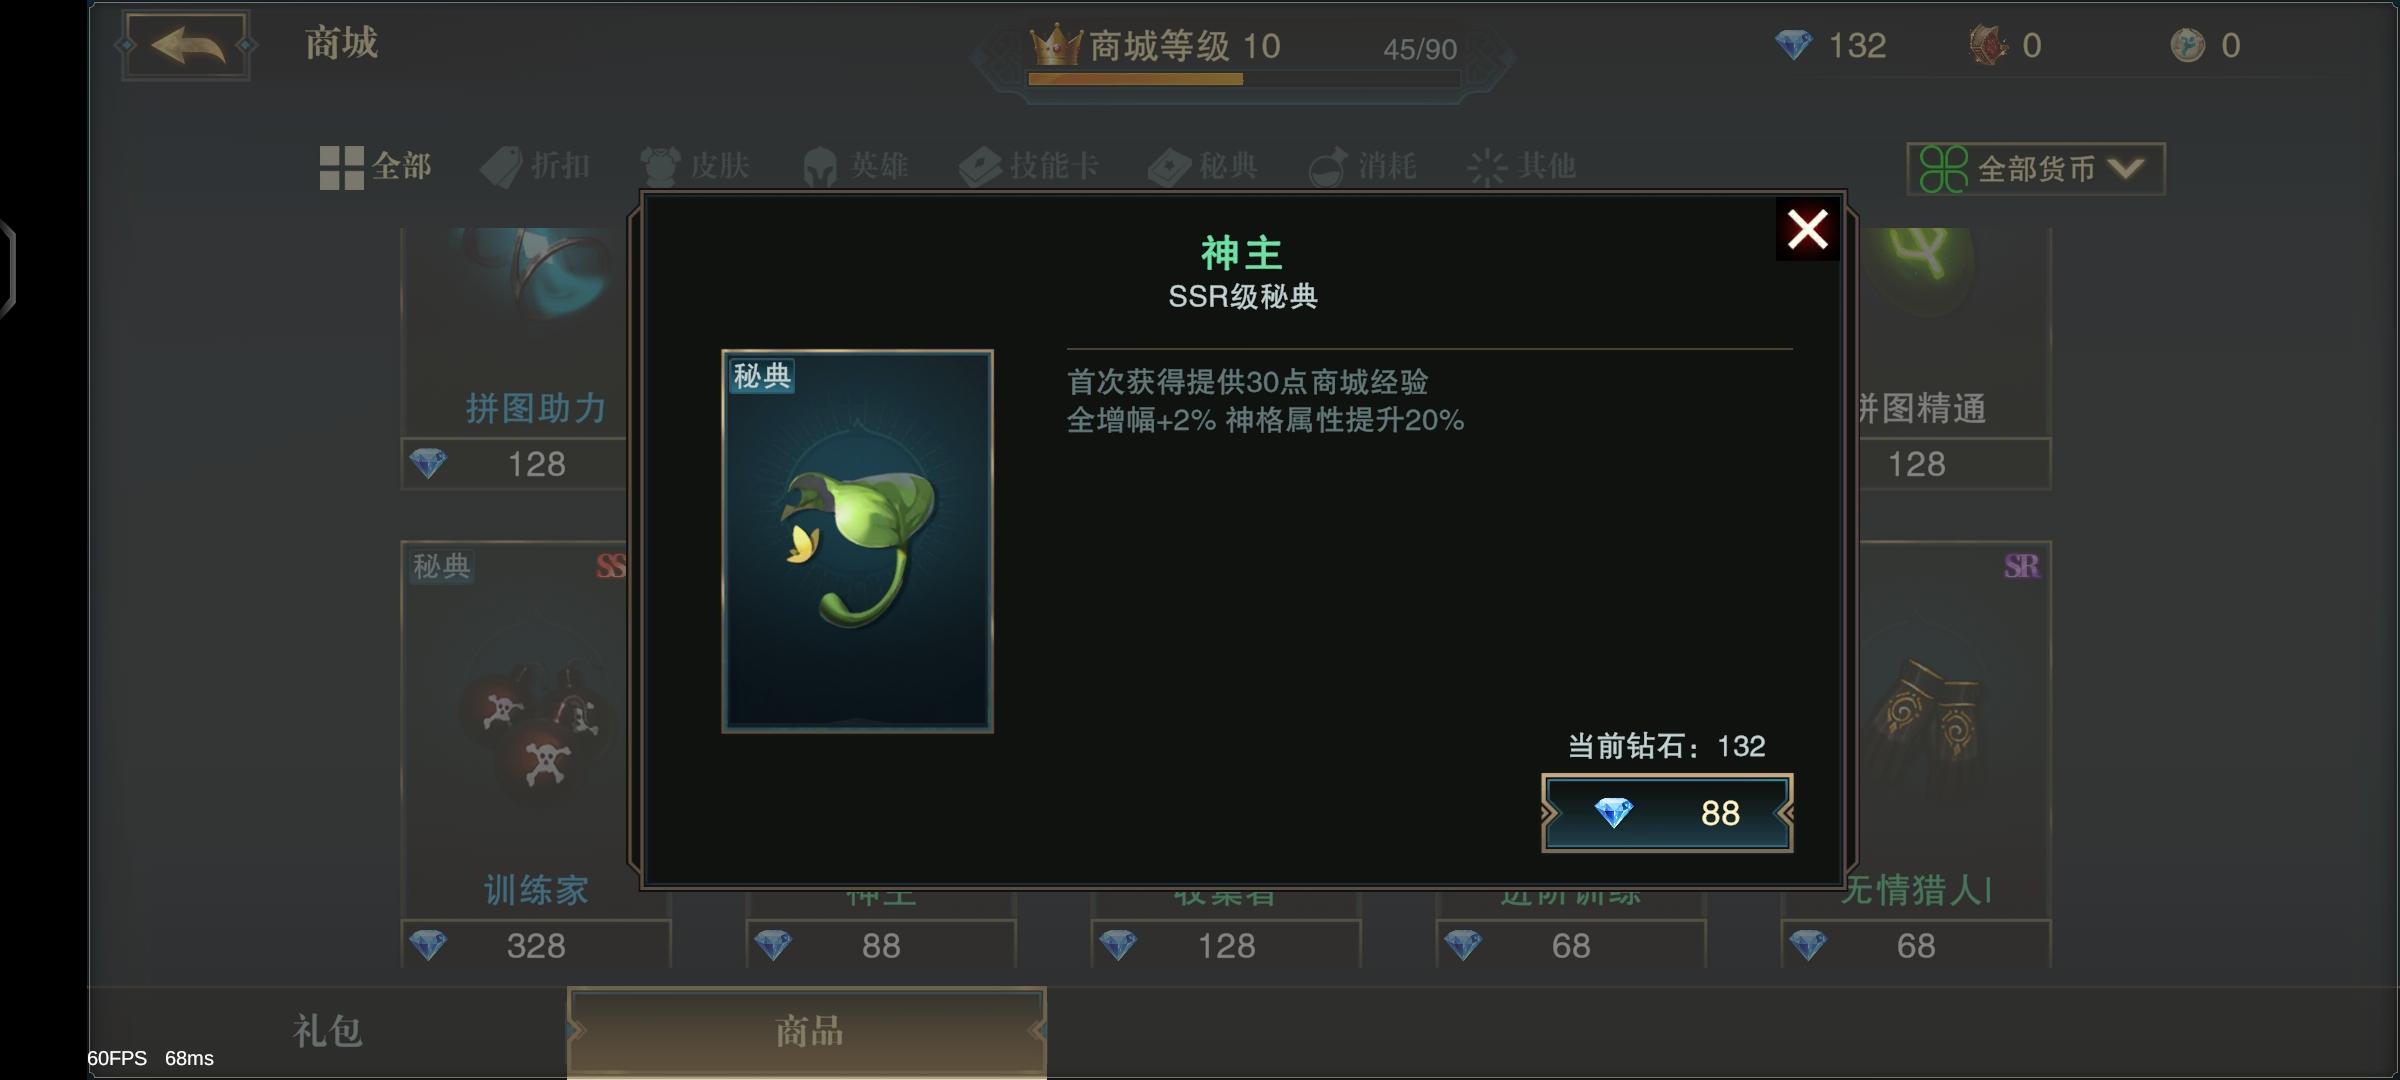Select the 英雄 hero helmet filter
This screenshot has width=2400, height=1080.
pos(856,166)
